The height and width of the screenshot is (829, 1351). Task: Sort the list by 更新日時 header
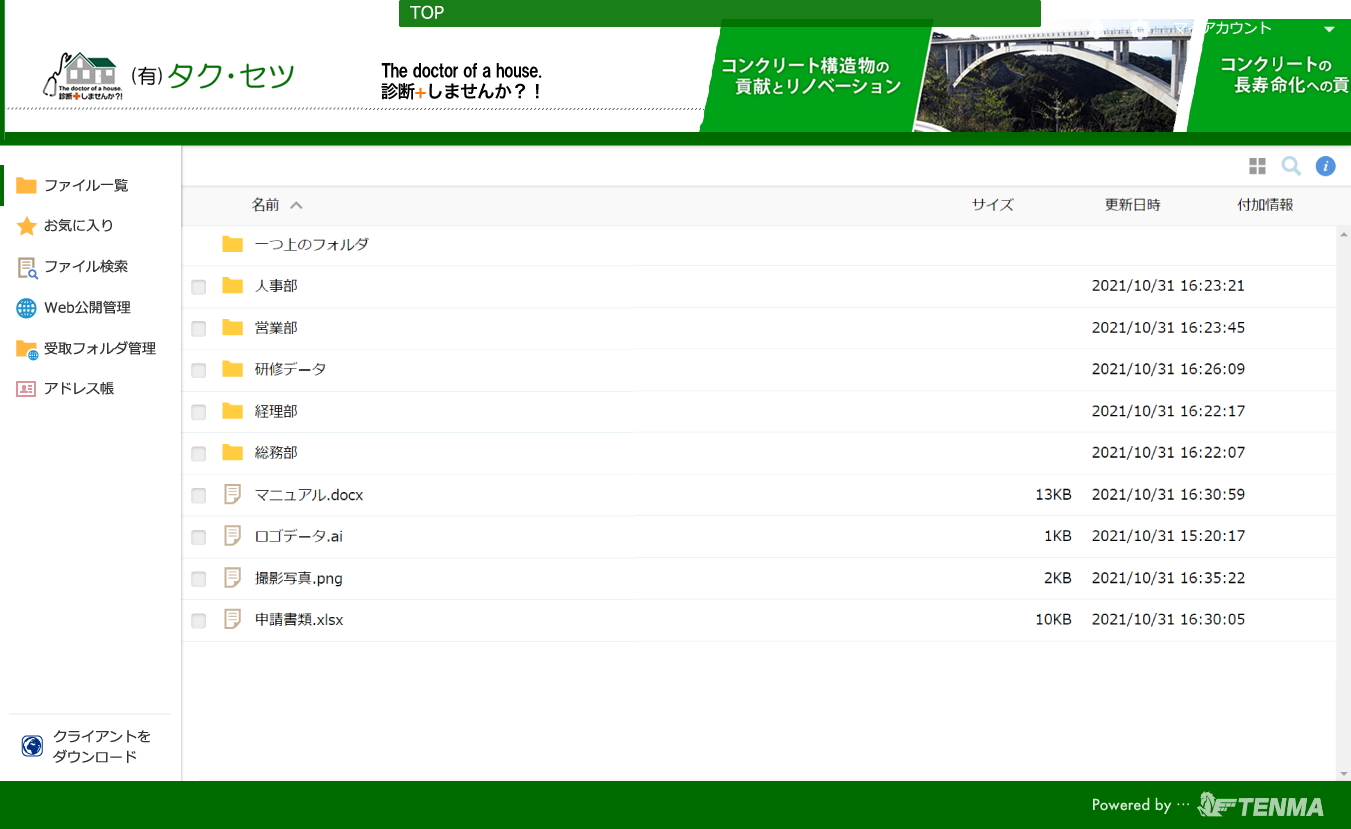[1132, 205]
